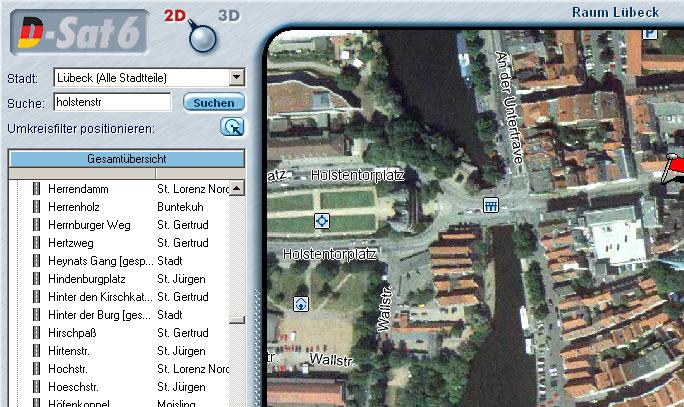Click the monument icon at map center
This screenshot has width=684, height=407.
coord(490,205)
